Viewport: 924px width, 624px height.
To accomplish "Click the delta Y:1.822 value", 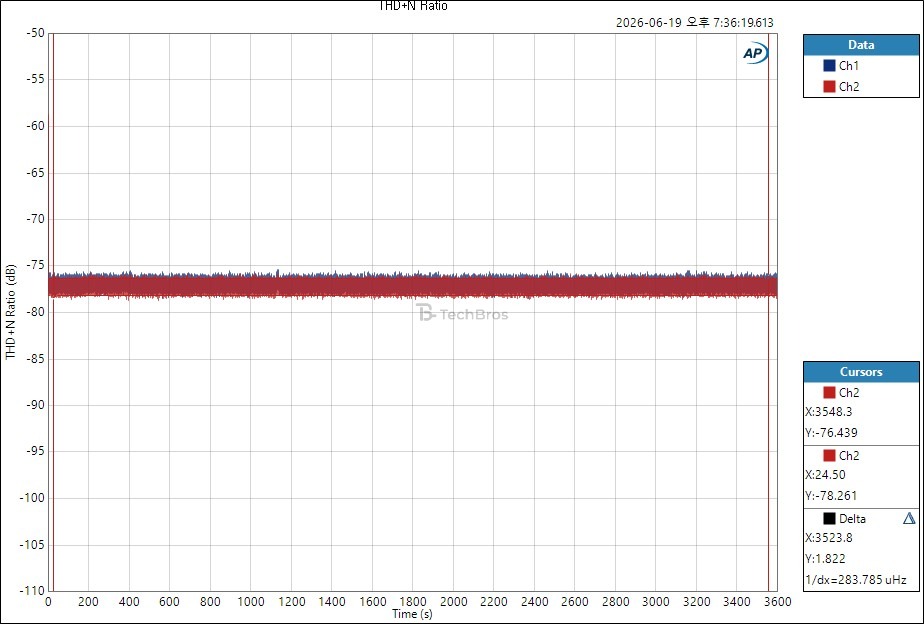I will 825,559.
